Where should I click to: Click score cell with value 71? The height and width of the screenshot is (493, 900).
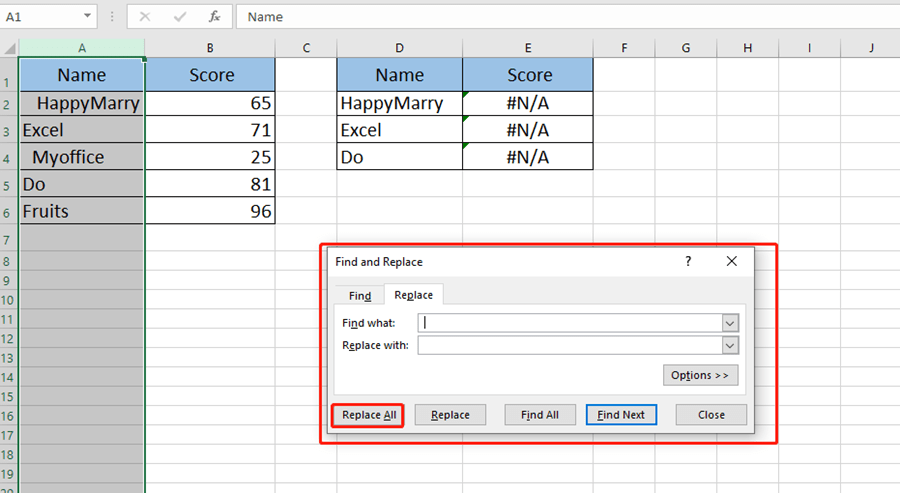pos(210,130)
